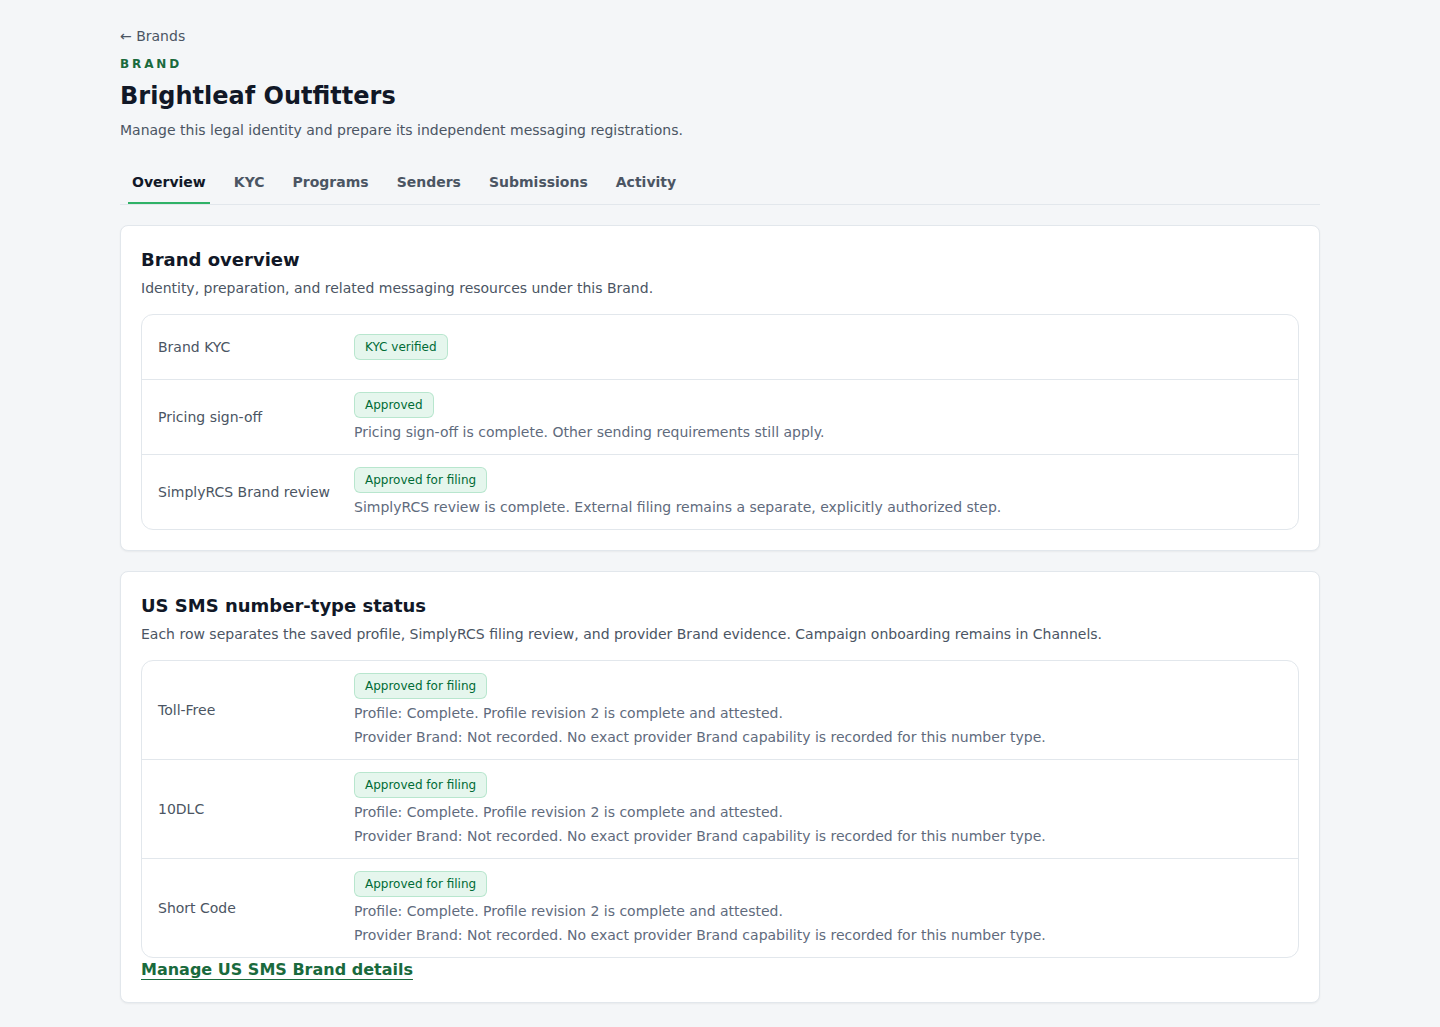
Task: Open the KYC tab
Action: tap(249, 182)
